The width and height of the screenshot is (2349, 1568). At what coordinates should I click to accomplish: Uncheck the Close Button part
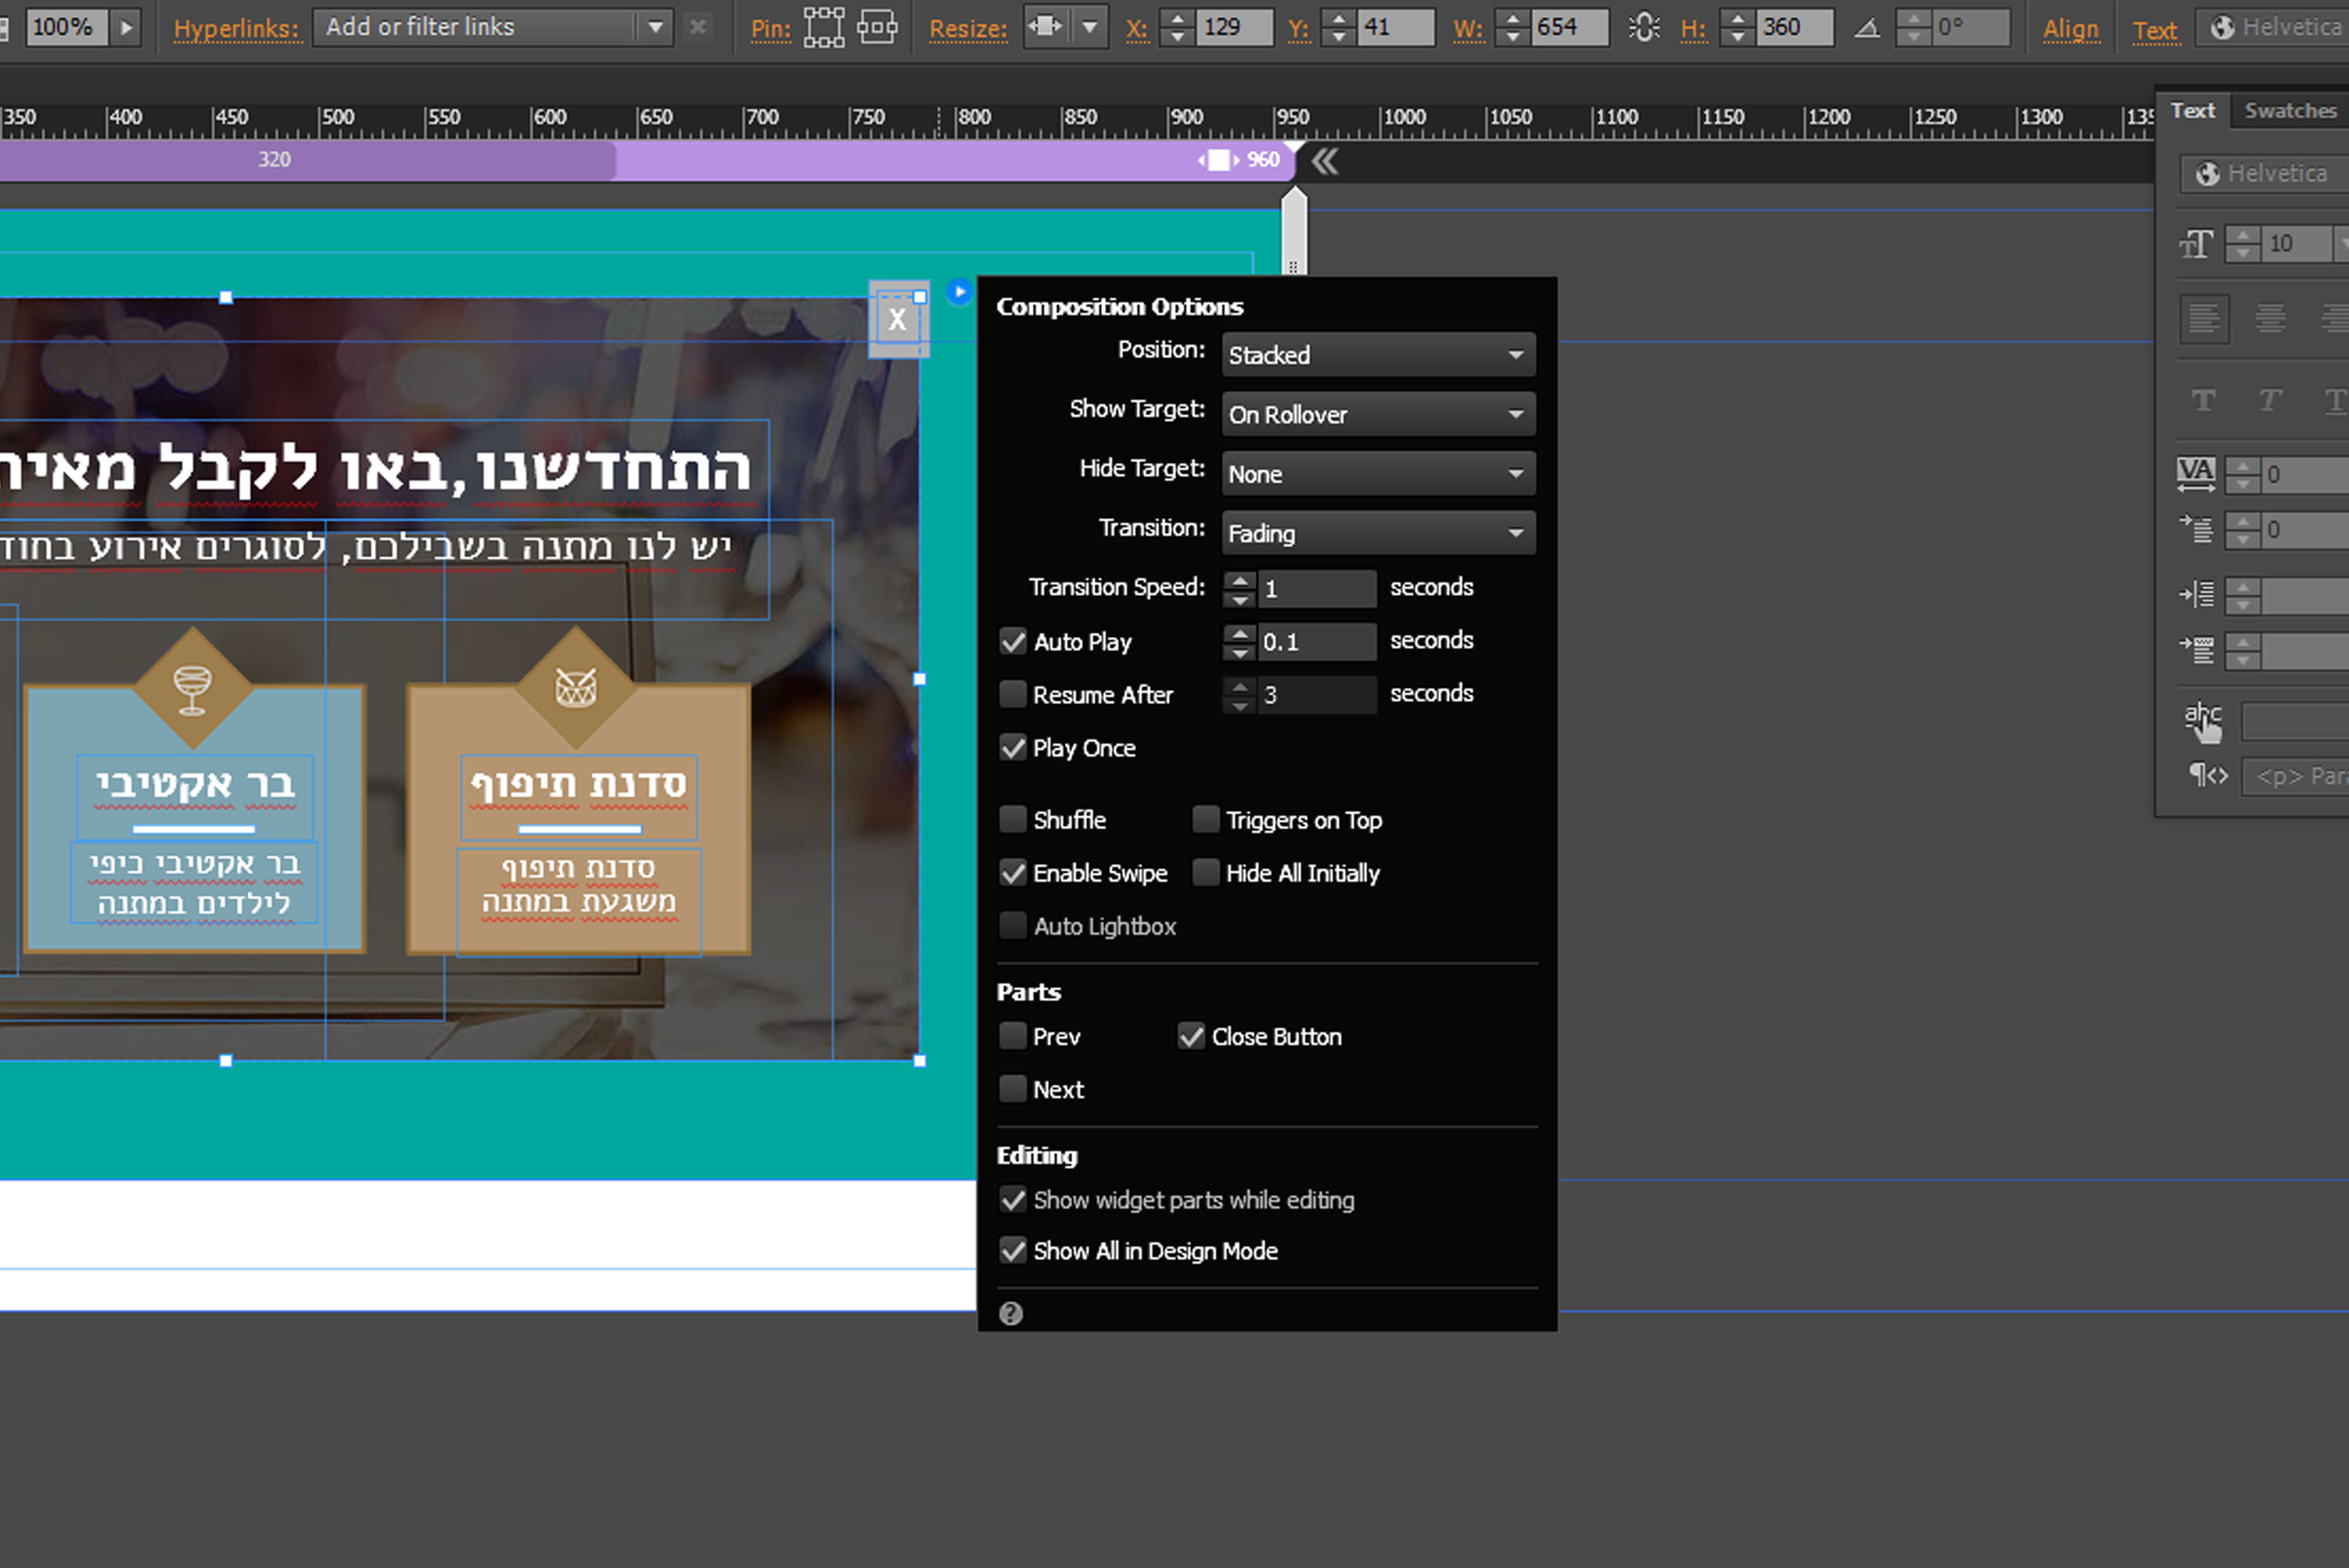click(1190, 1036)
